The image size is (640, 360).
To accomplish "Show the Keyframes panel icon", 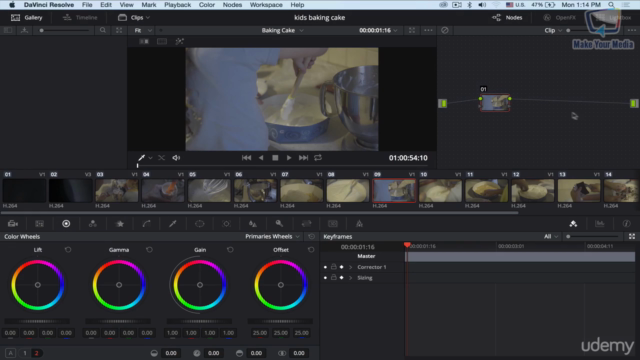I will (x=573, y=224).
